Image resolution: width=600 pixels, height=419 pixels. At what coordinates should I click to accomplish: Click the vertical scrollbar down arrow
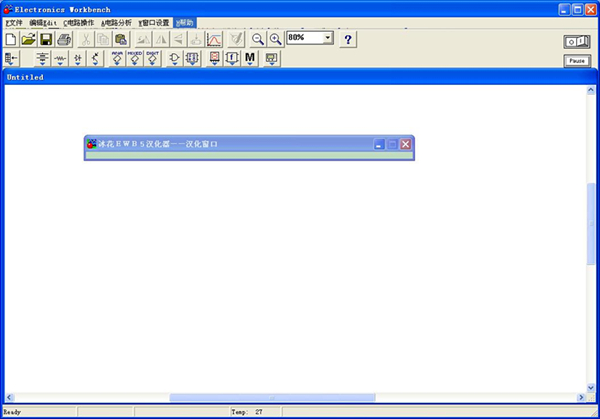[x=591, y=387]
